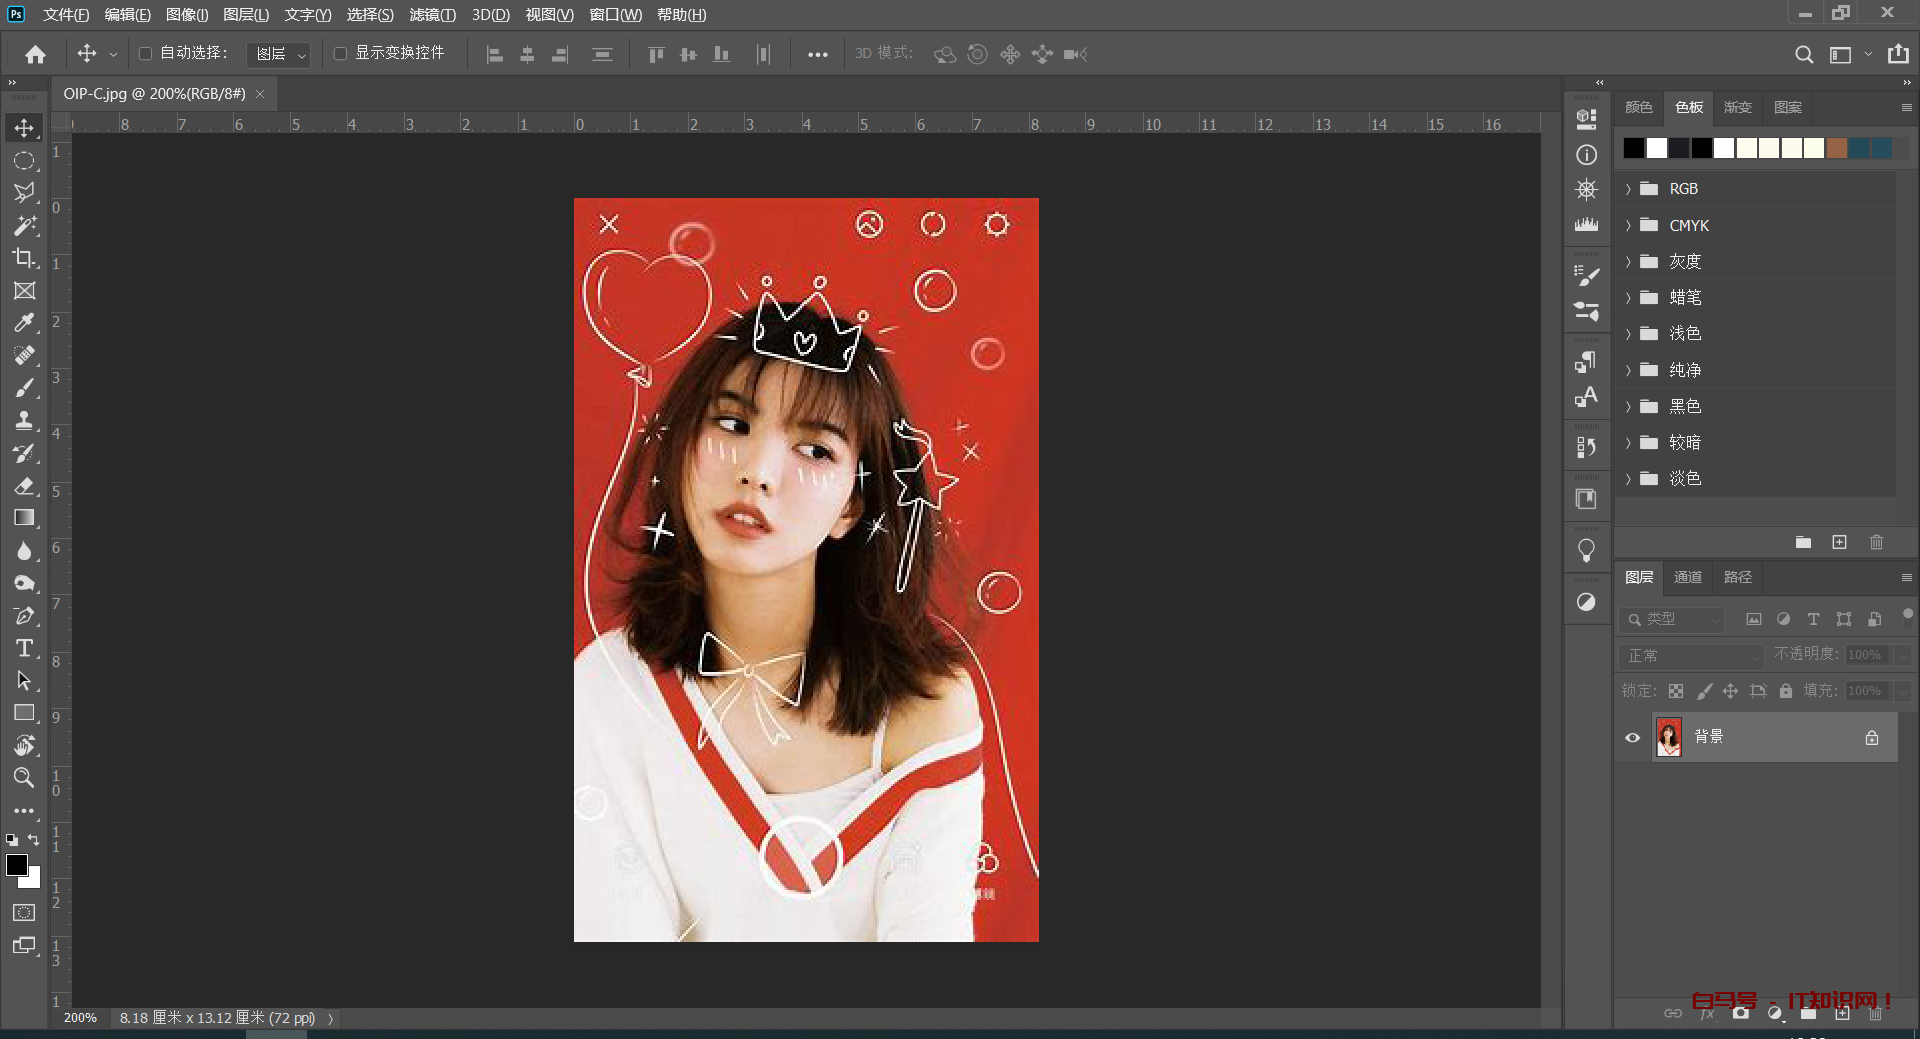
Task: Click the 背景 layer thumbnail
Action: [x=1668, y=738]
